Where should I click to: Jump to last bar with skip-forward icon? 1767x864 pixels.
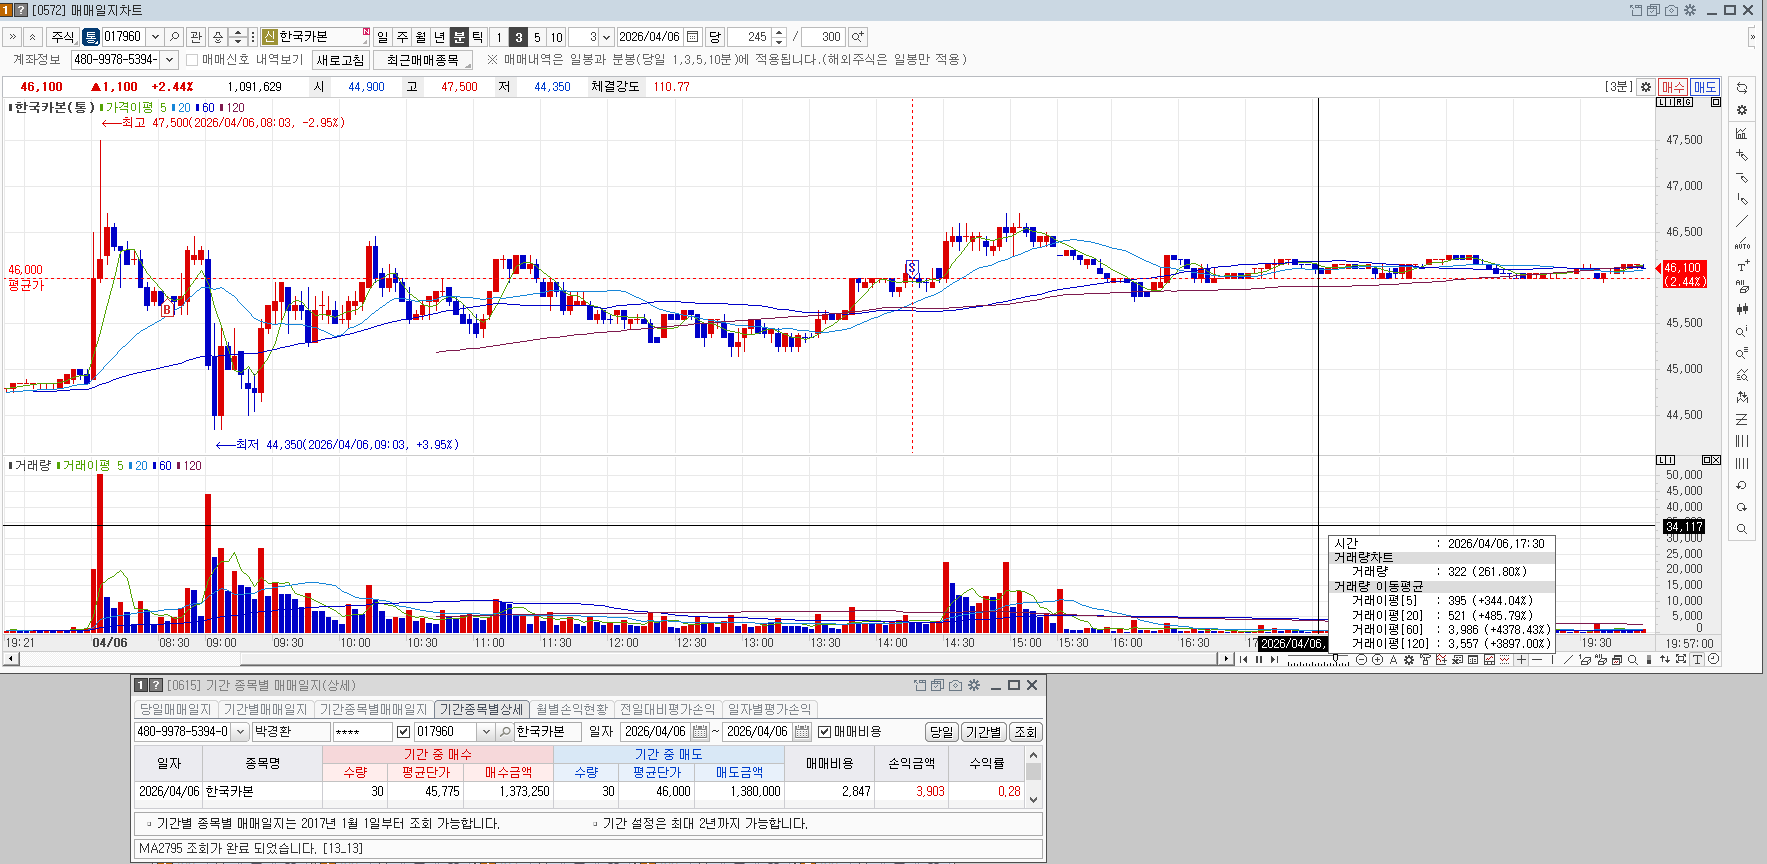[x=1274, y=660]
